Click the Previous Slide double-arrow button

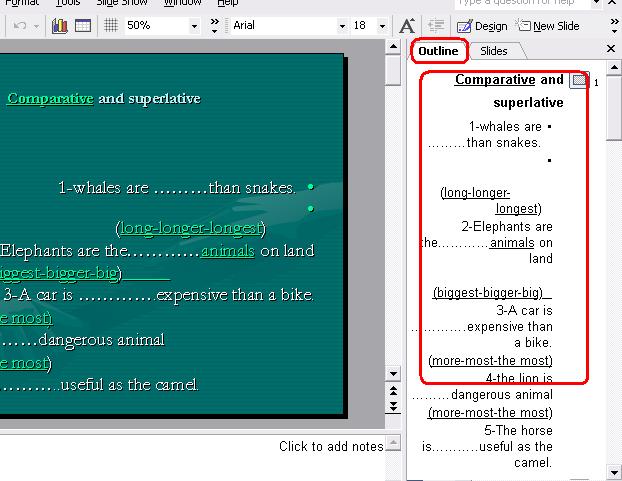tap(393, 391)
